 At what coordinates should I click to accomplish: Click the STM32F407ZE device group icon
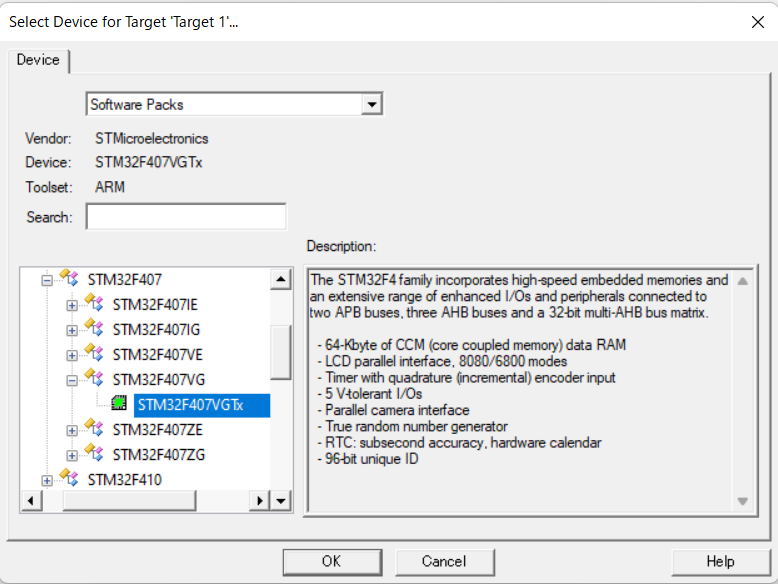click(94, 428)
